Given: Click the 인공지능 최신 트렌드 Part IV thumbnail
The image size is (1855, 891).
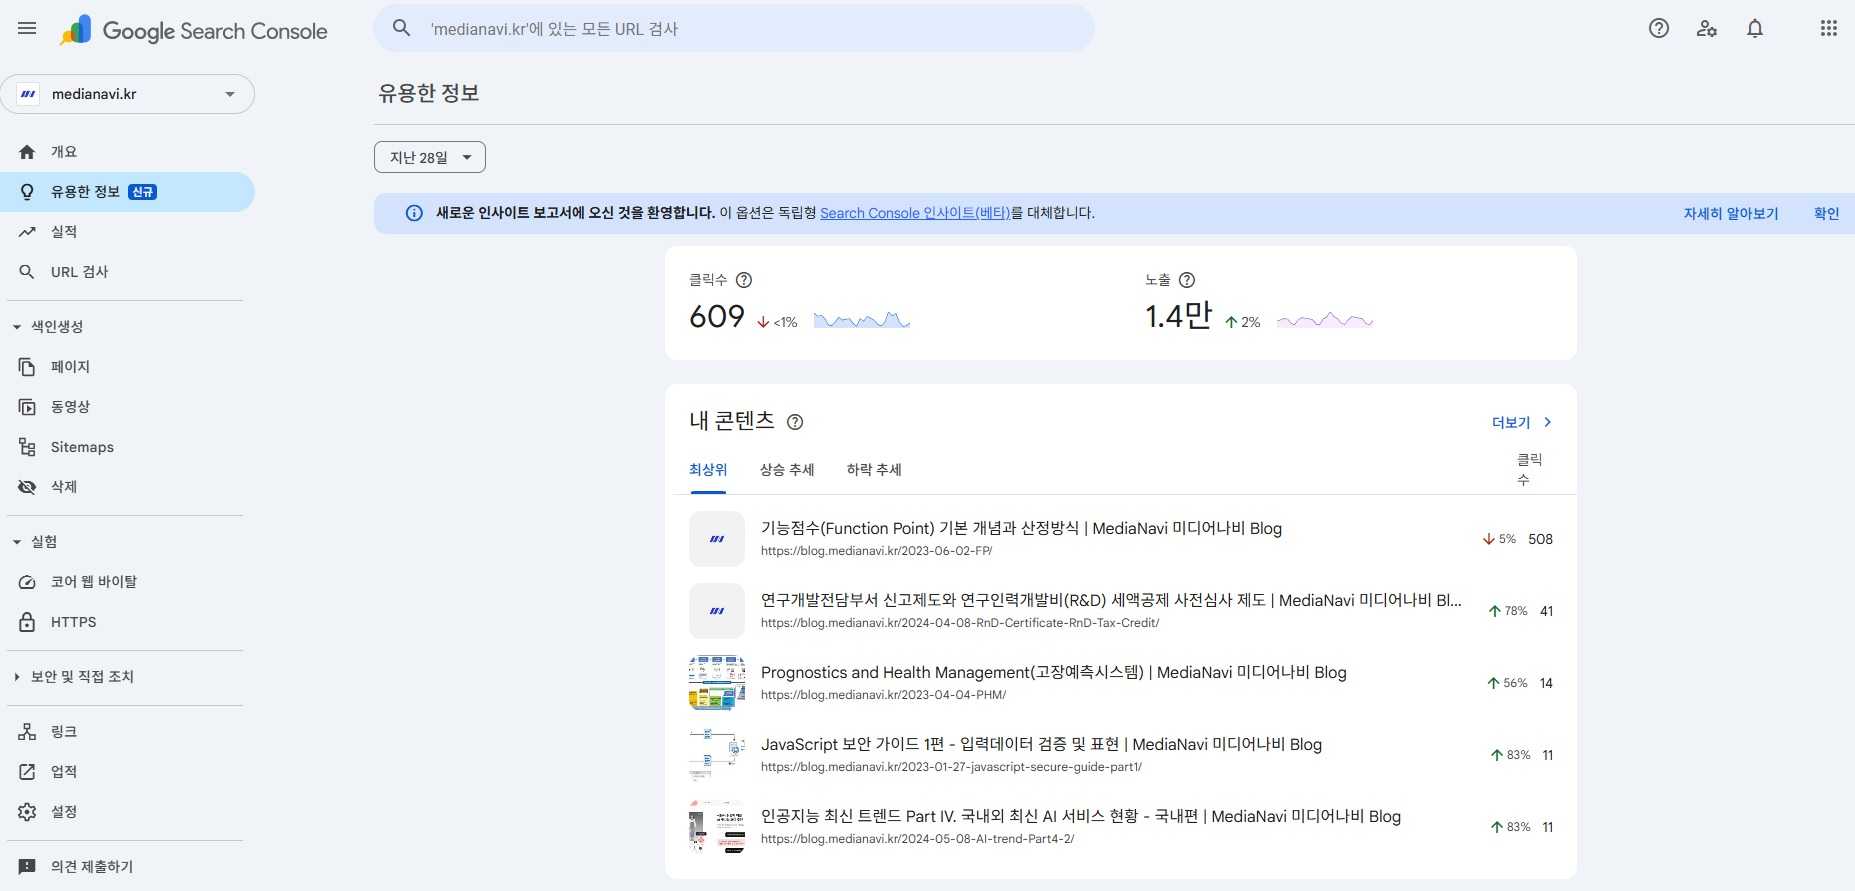Looking at the screenshot, I should point(717,827).
